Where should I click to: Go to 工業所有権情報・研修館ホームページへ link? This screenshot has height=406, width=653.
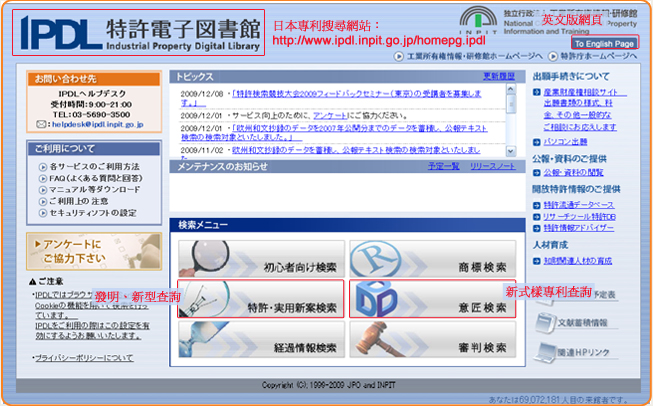coord(474,56)
